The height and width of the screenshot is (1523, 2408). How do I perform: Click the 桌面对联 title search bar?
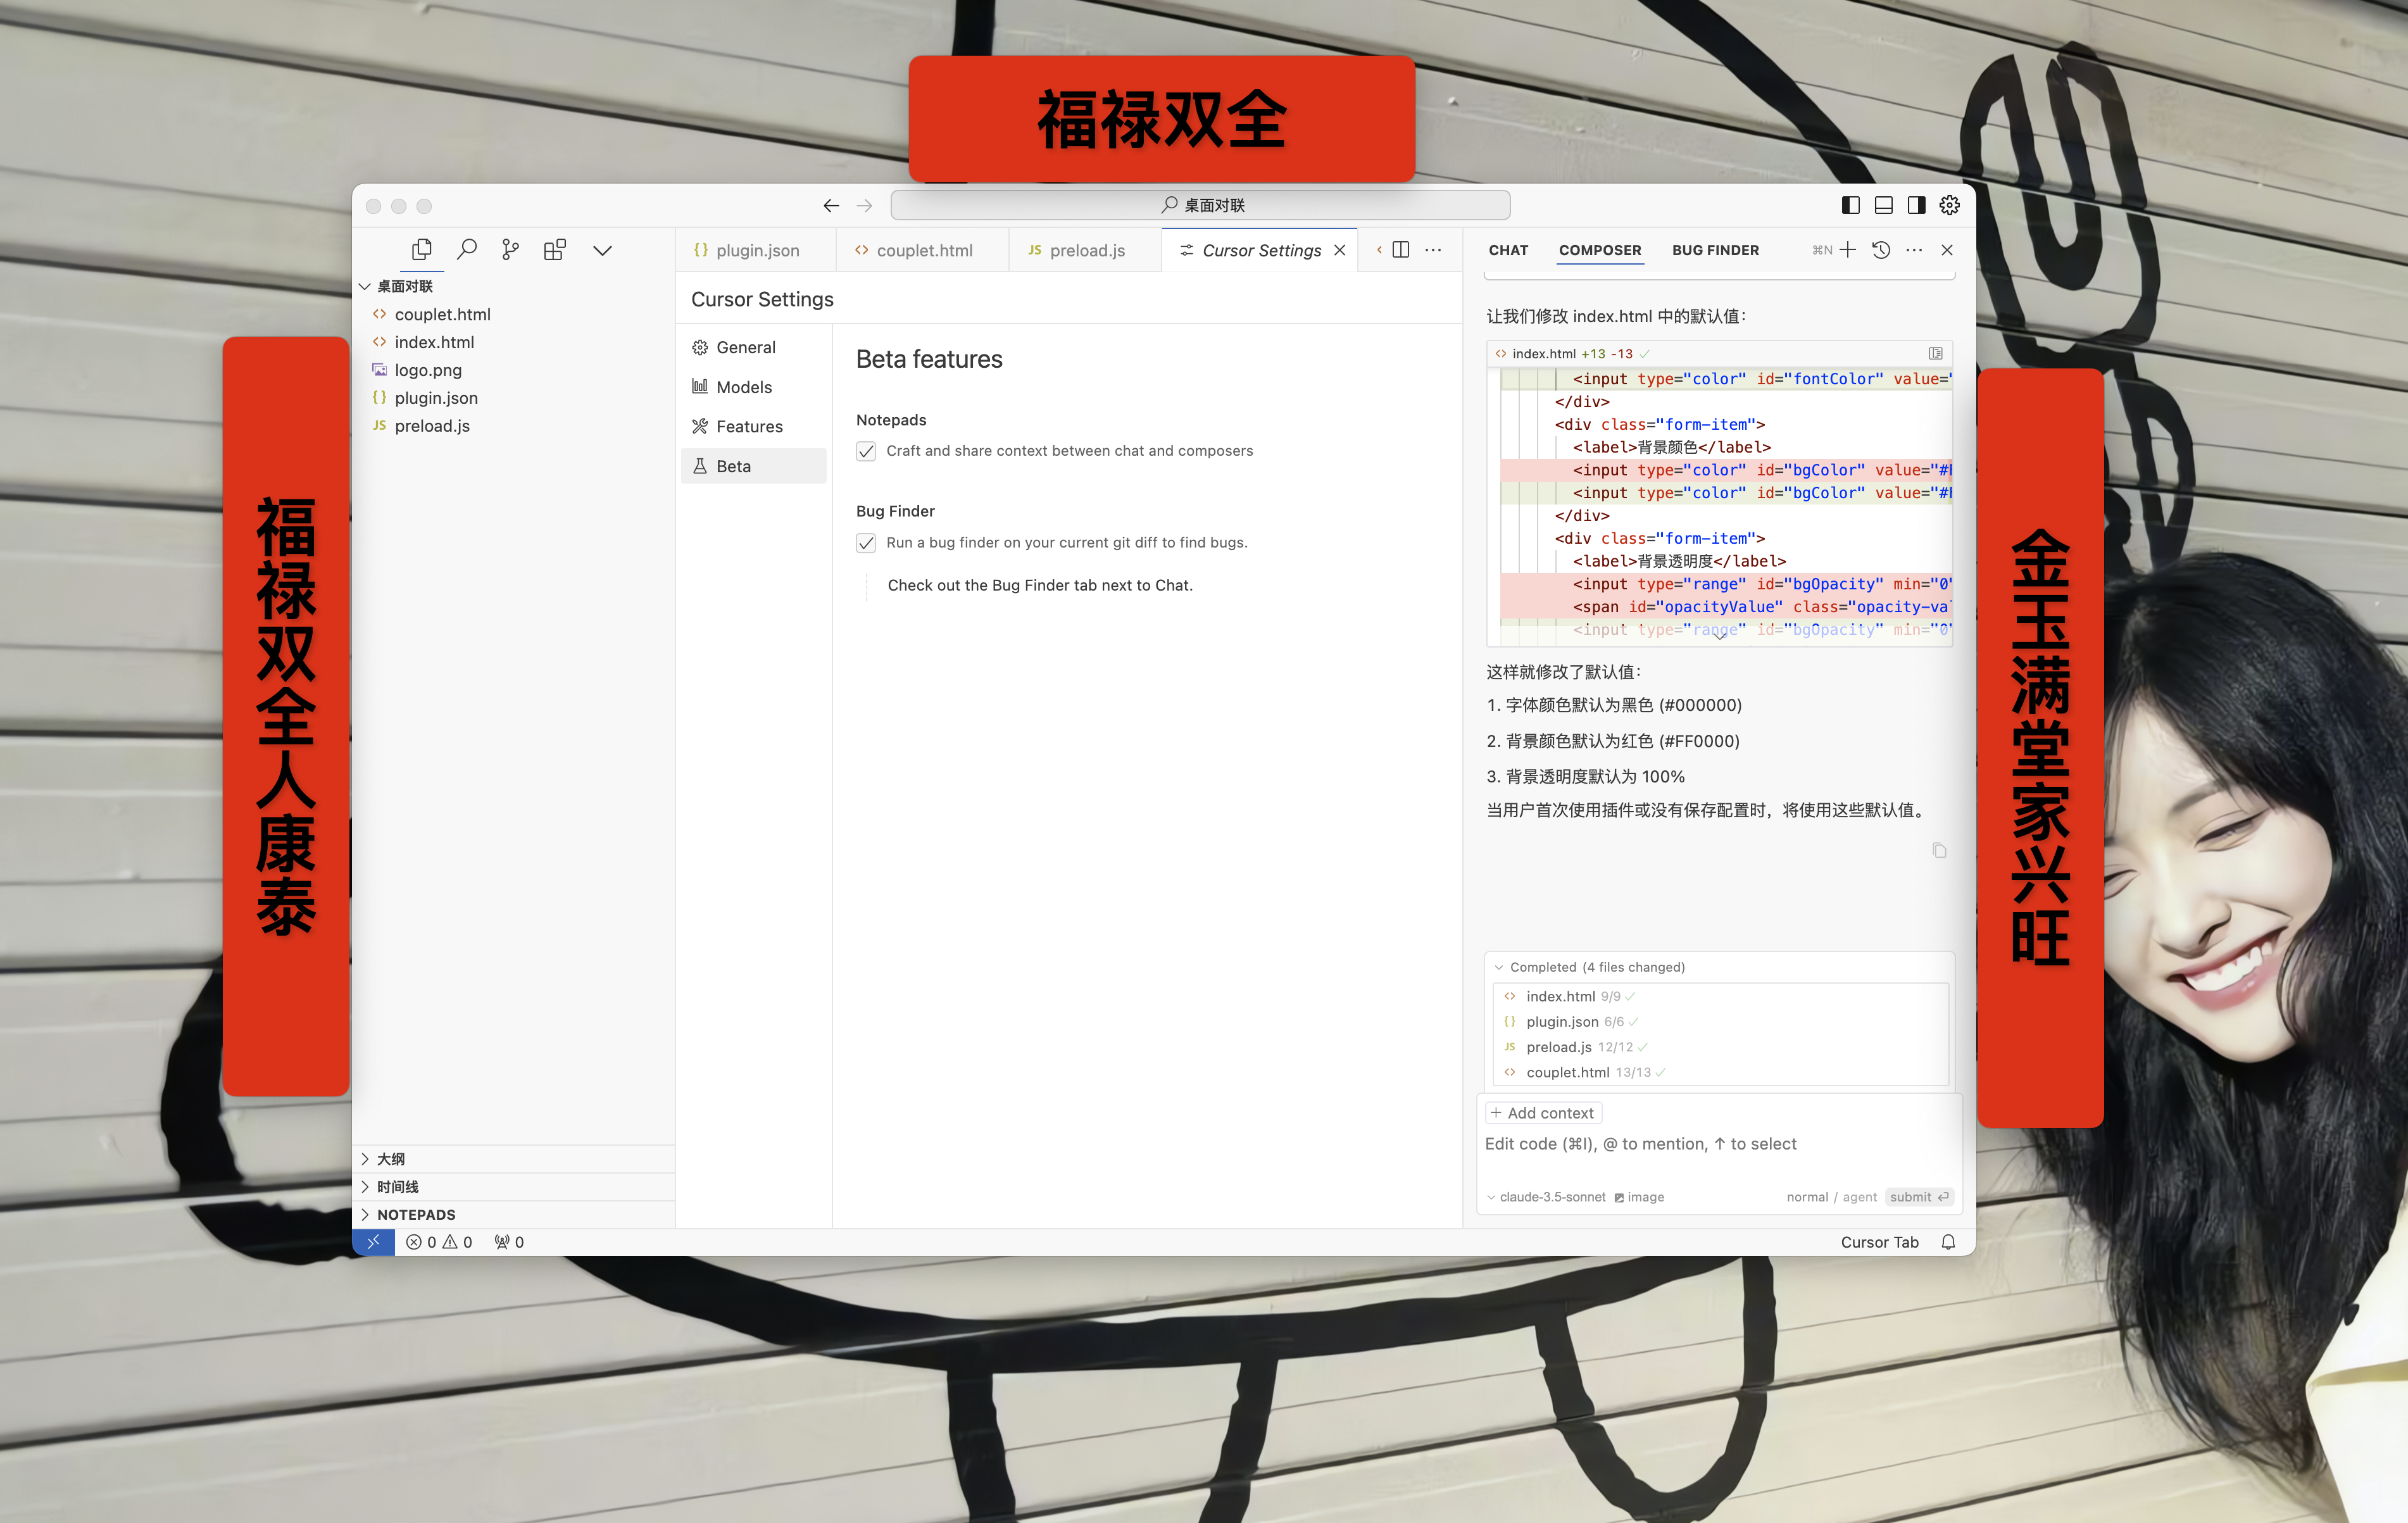coord(1200,205)
